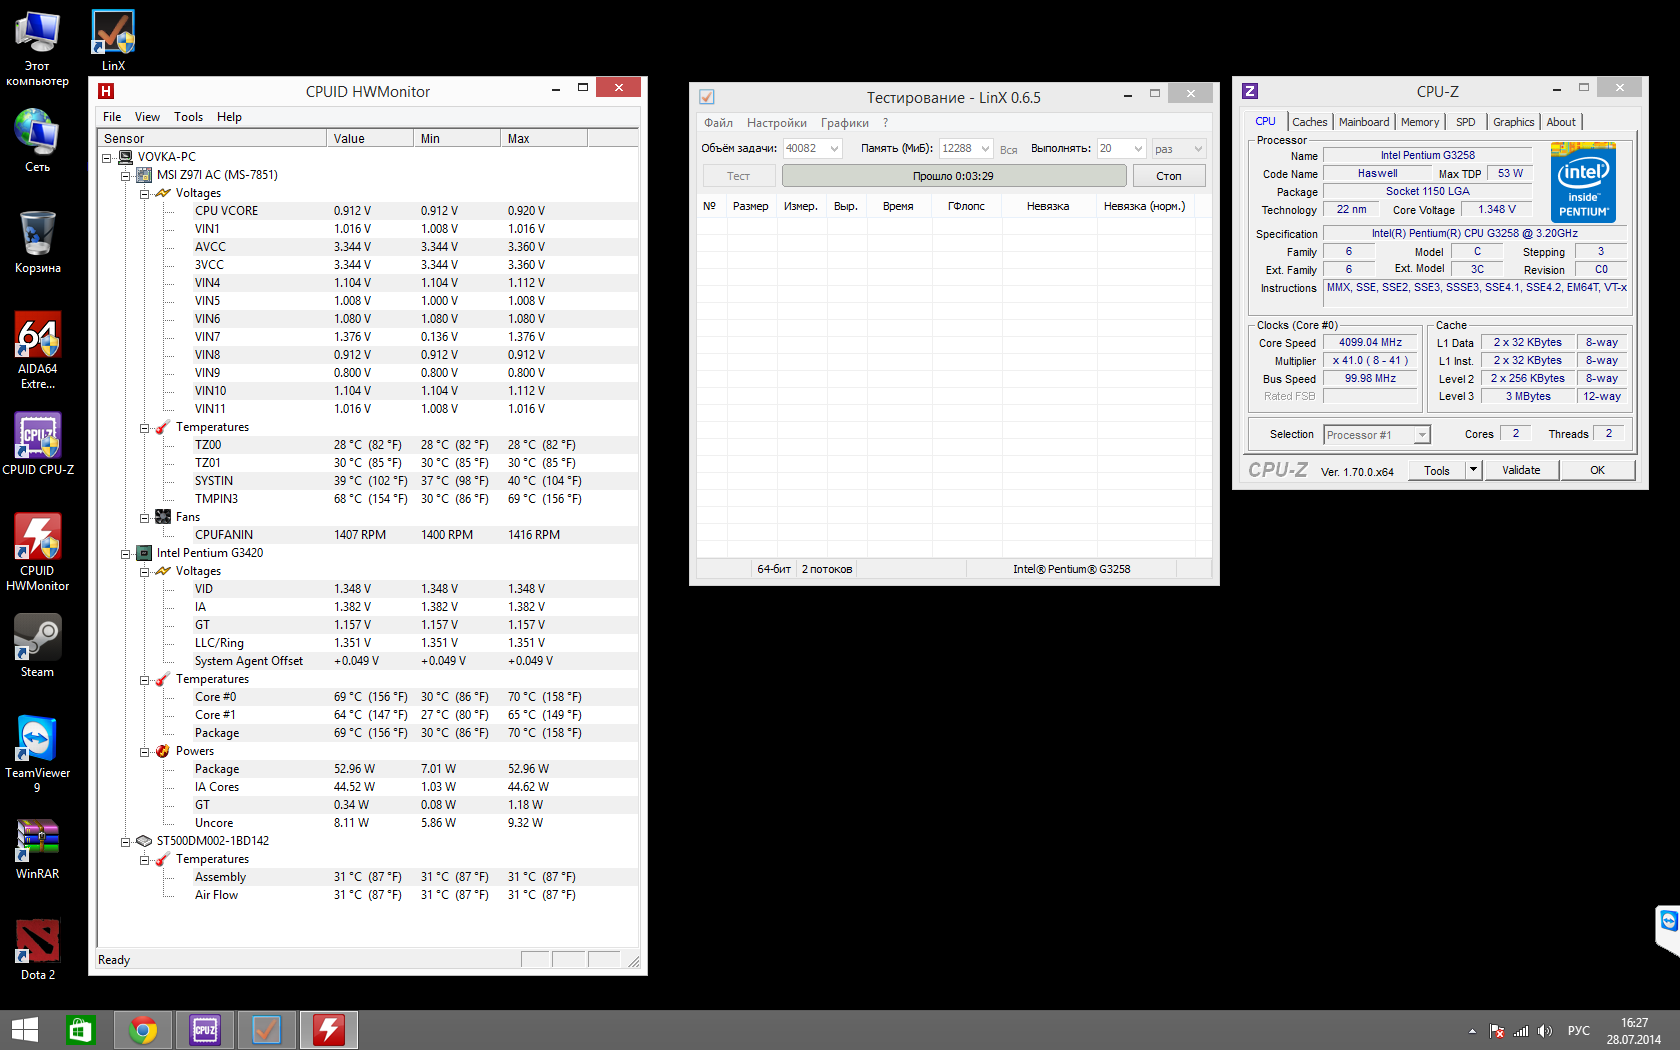Viewport: 1680px width, 1050px height.
Task: Open the Файл menu in LinX
Action: [x=718, y=123]
